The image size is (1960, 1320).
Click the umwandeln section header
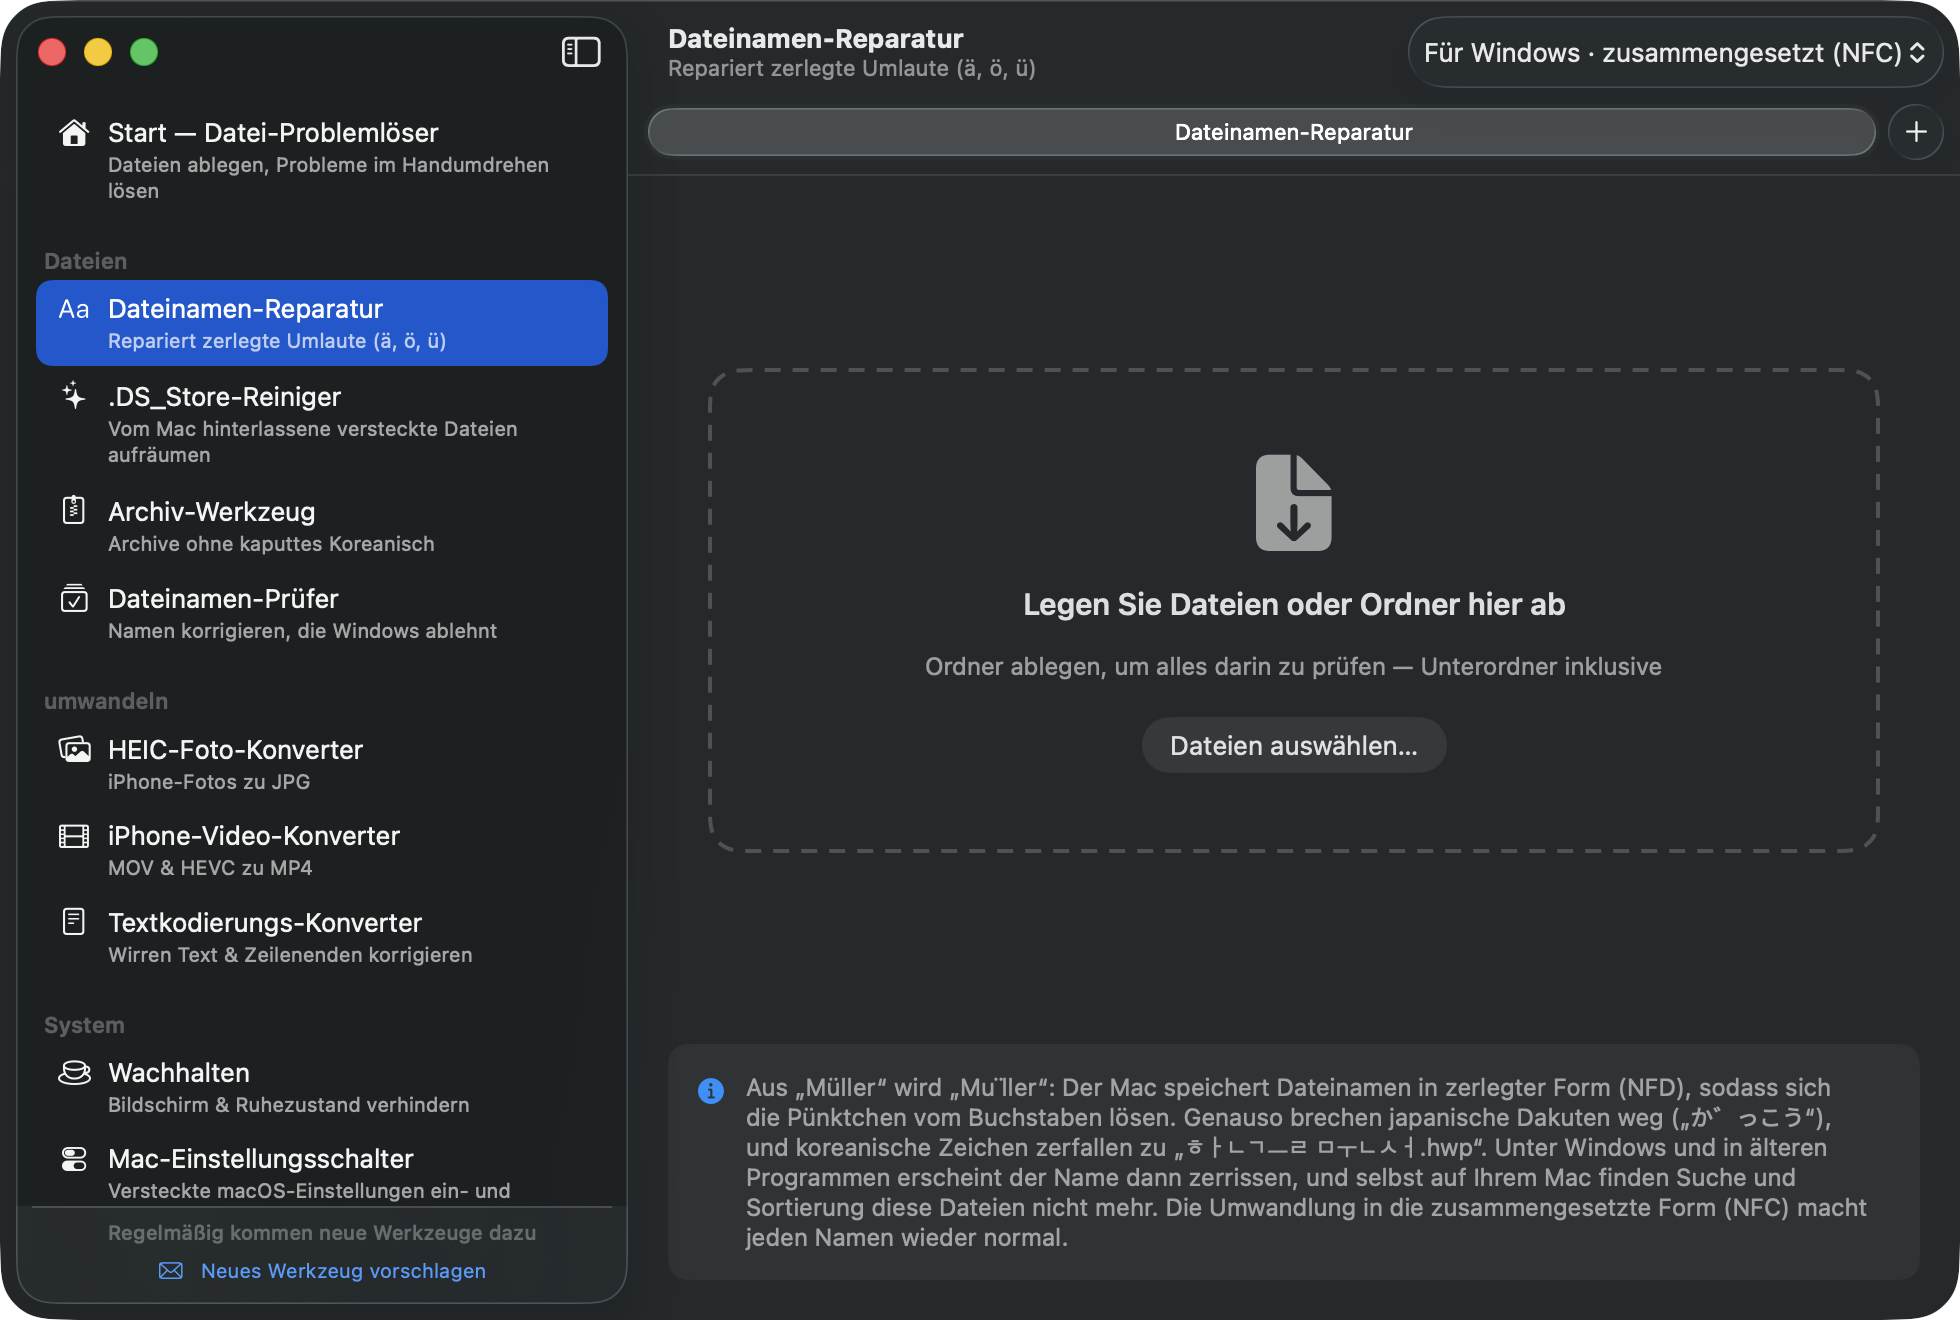point(106,701)
